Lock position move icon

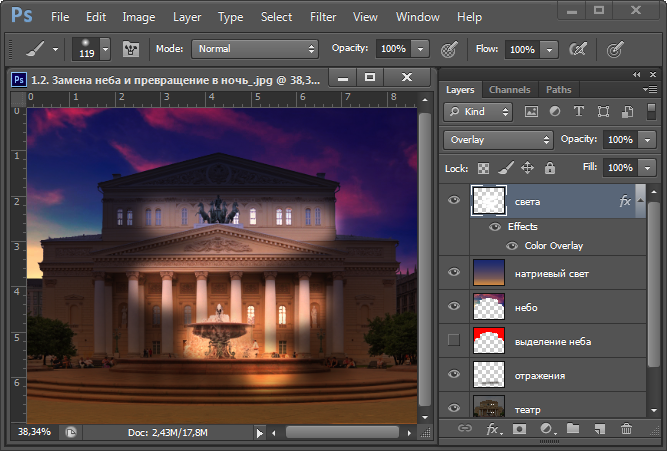tap(527, 168)
